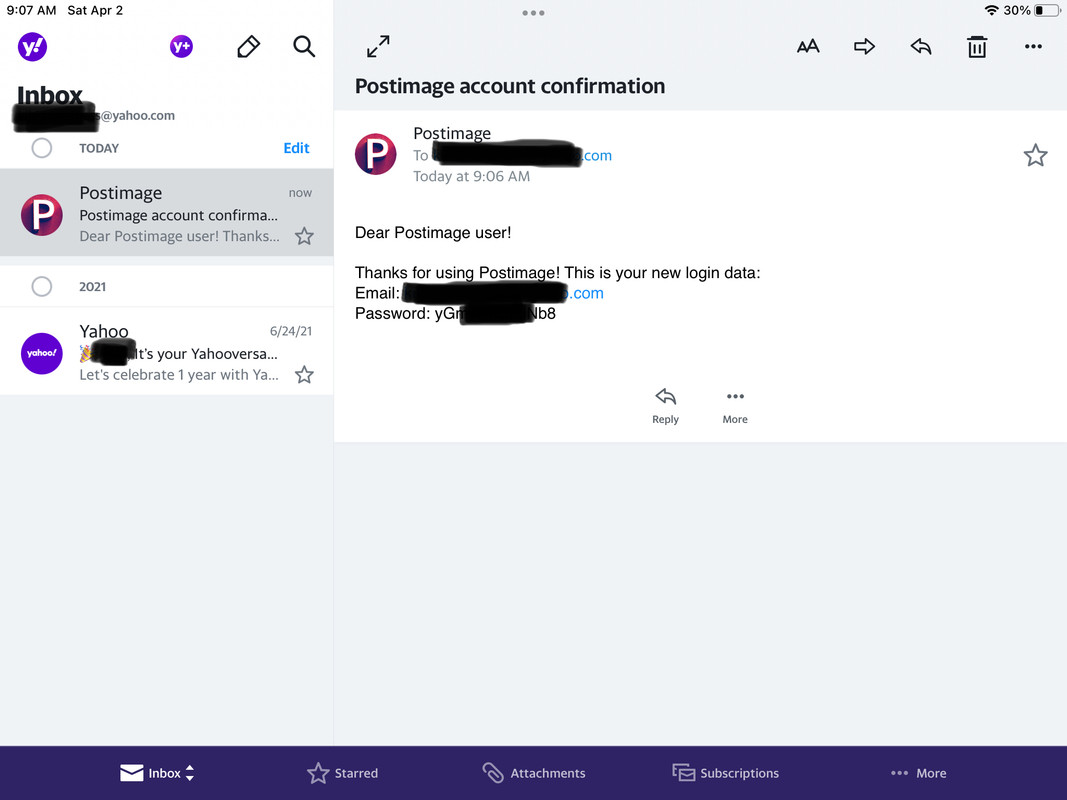Reply using the top toolbar arrow
1067x800 pixels.
(x=921, y=46)
